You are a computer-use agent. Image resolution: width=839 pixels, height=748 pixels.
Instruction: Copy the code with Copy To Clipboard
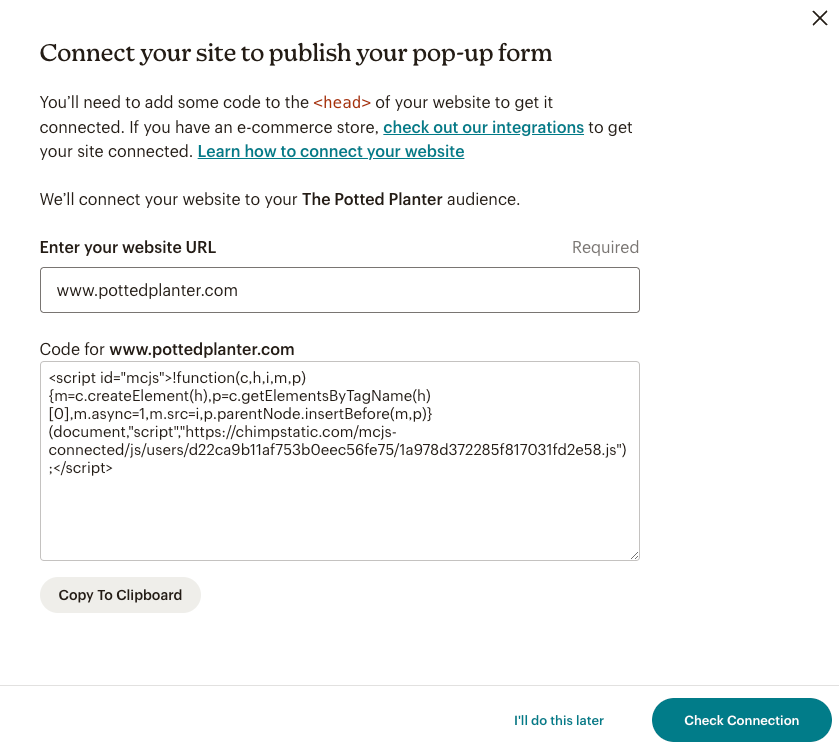pyautogui.click(x=120, y=595)
